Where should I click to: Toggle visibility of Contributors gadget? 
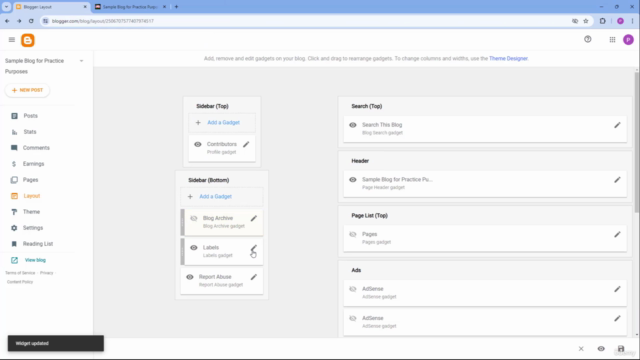click(x=198, y=144)
